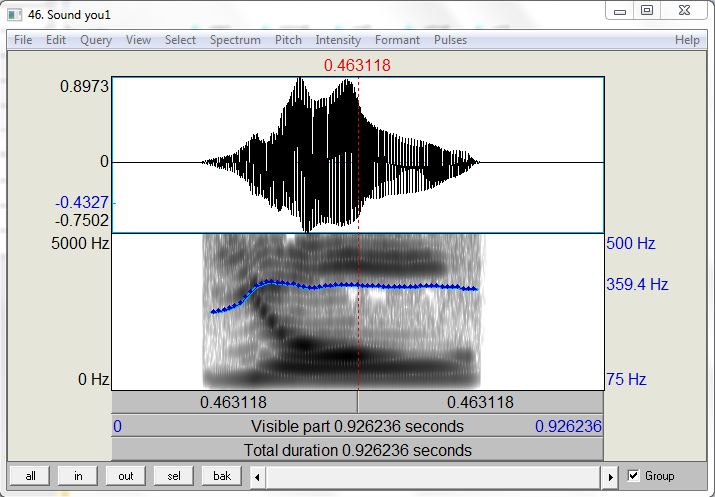Click the Praat window icon in title bar

[x=15, y=15]
